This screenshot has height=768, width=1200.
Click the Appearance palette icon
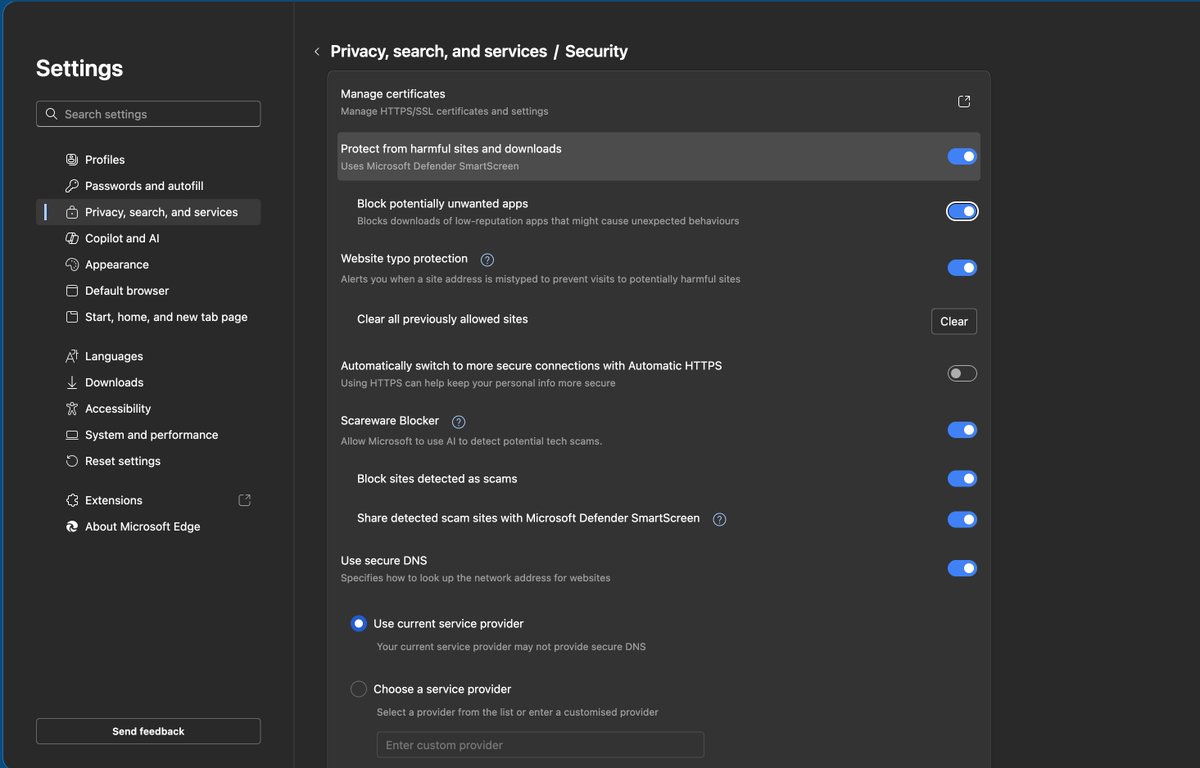[x=72, y=265]
